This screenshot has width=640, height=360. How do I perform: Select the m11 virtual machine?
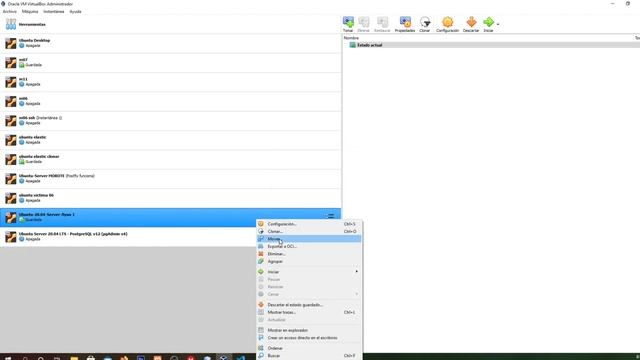click(x=171, y=82)
